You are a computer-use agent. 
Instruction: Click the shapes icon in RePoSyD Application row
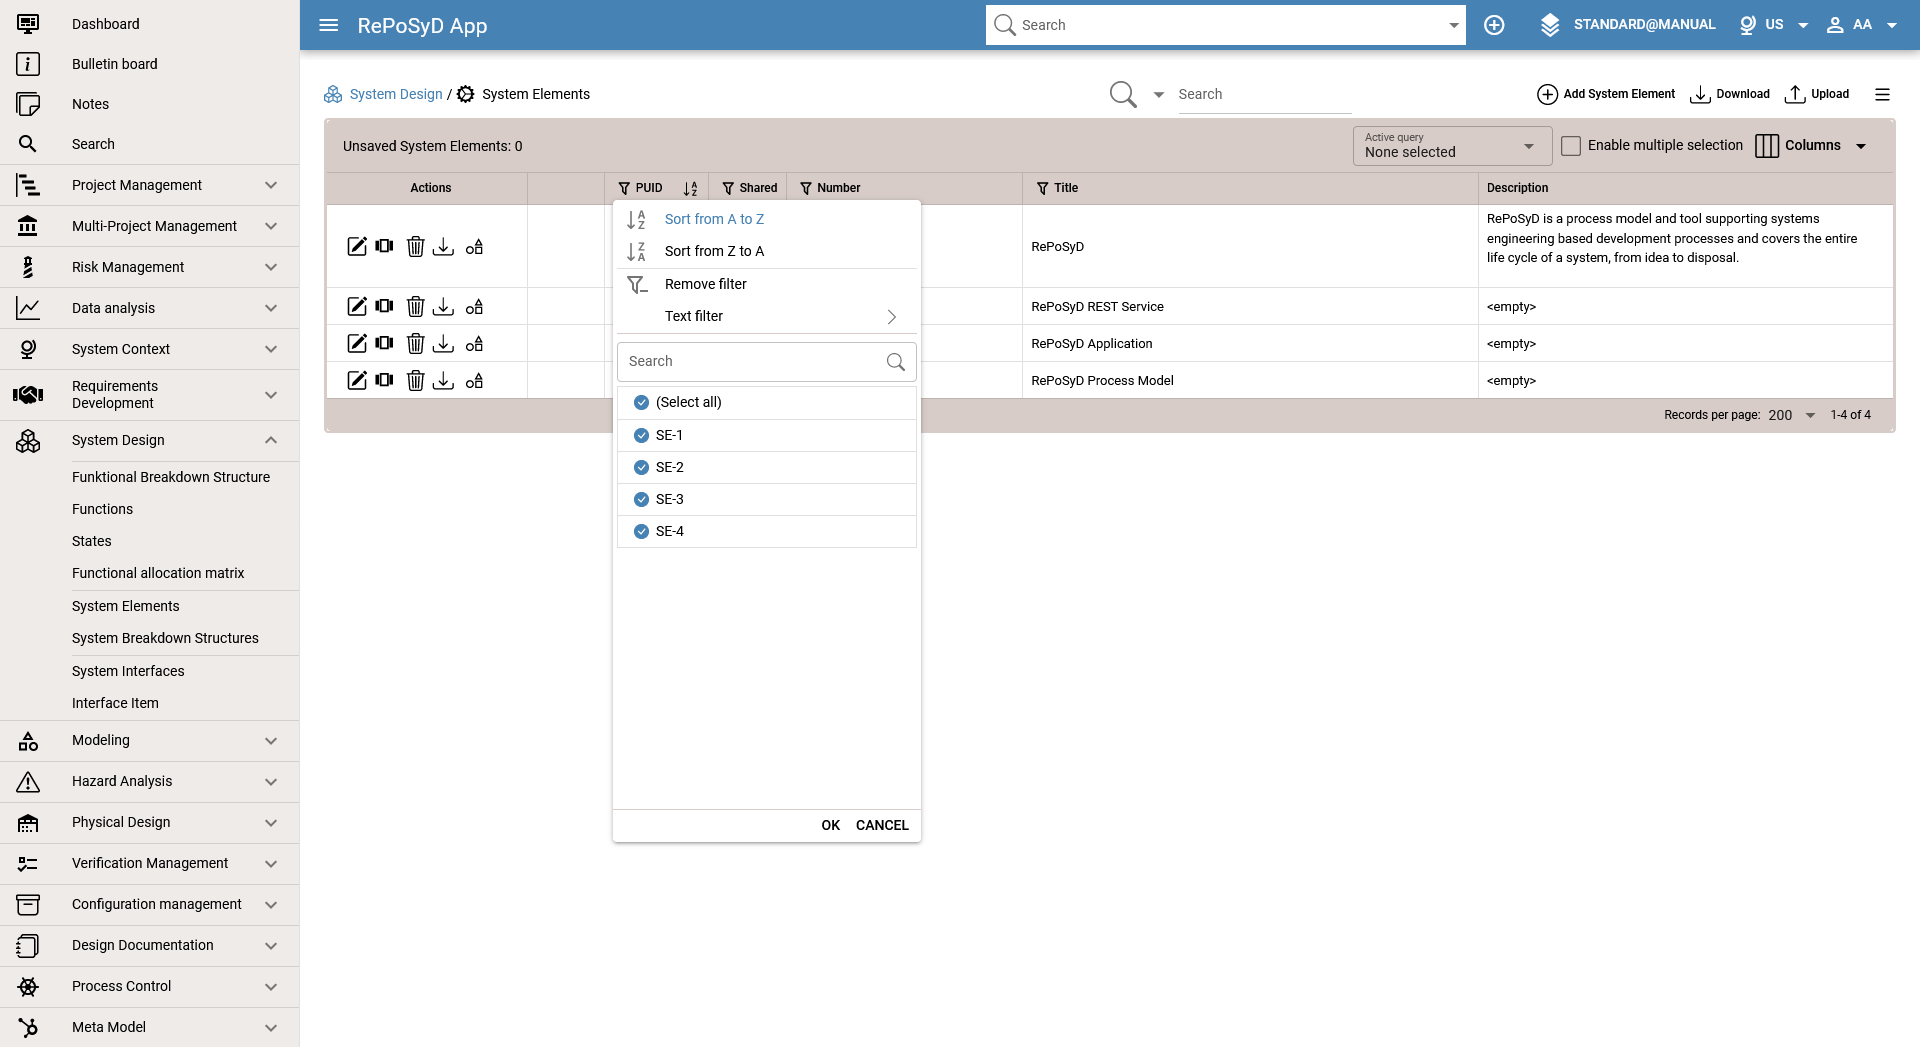(474, 343)
